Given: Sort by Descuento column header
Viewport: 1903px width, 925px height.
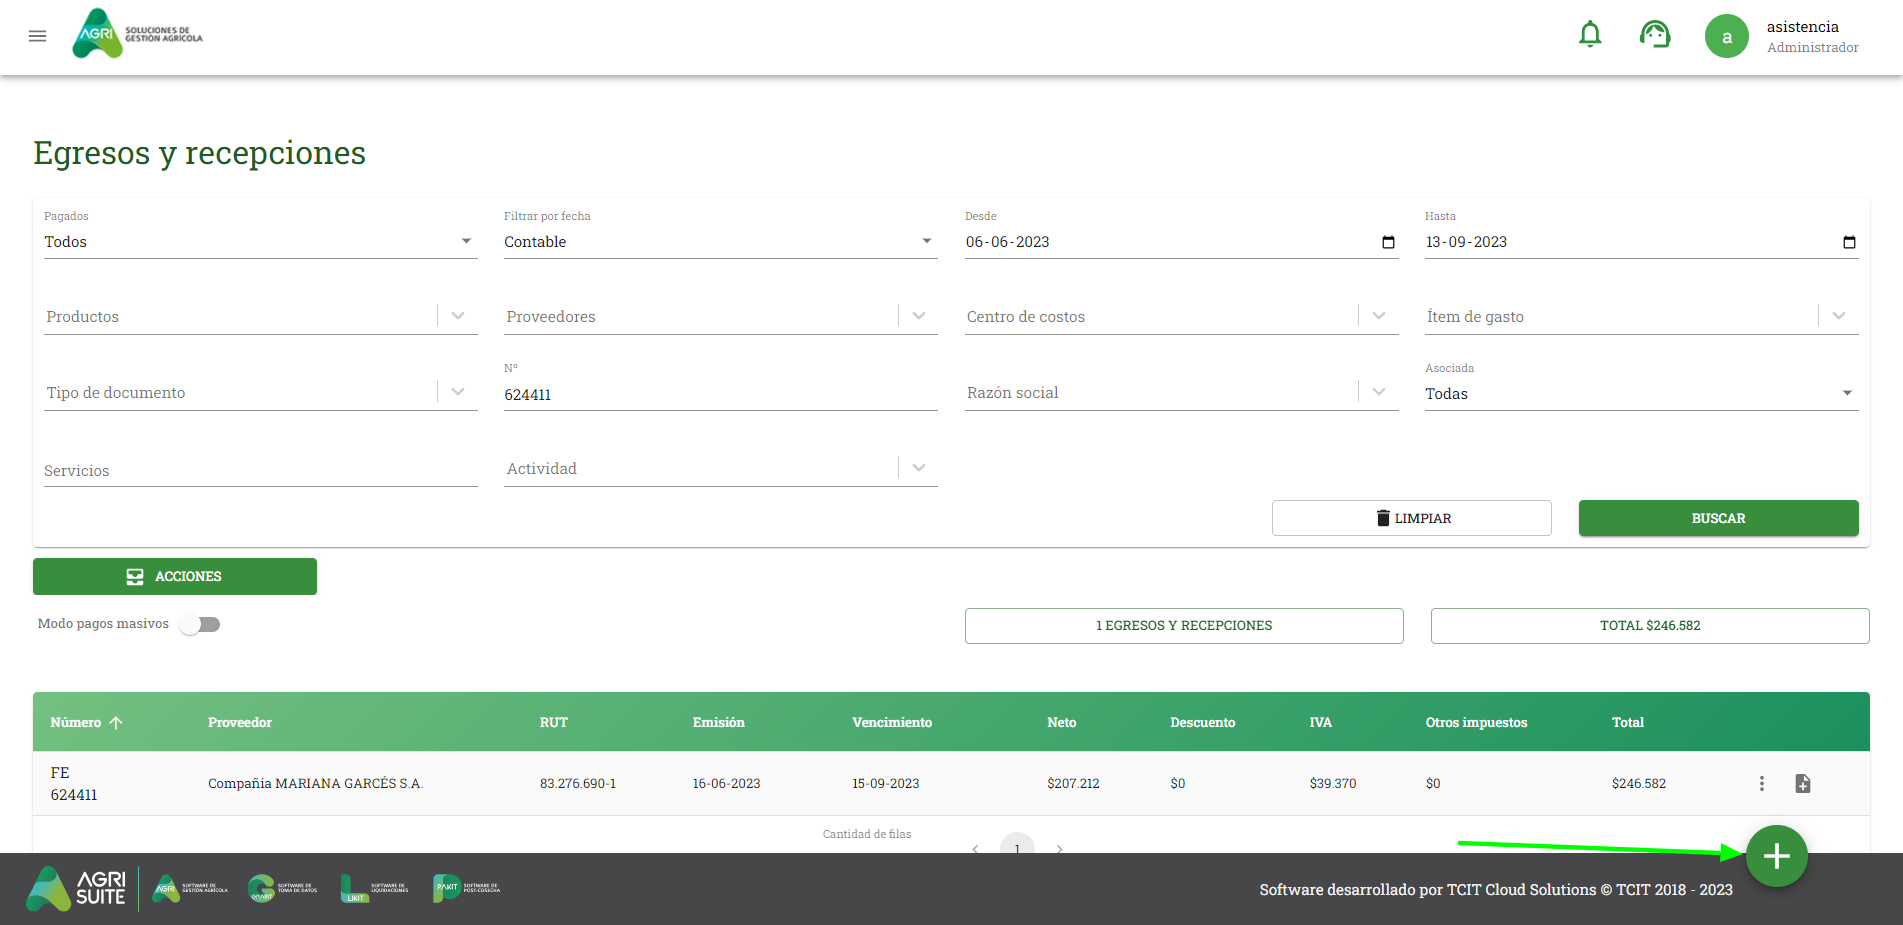Looking at the screenshot, I should point(1203,722).
